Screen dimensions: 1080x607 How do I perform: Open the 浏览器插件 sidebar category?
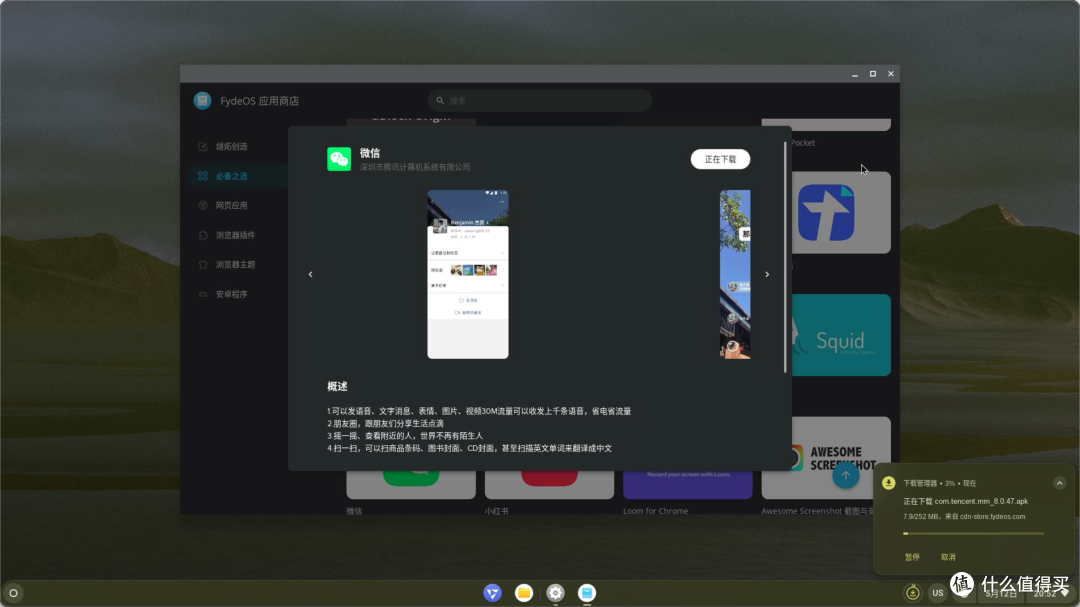pos(235,235)
